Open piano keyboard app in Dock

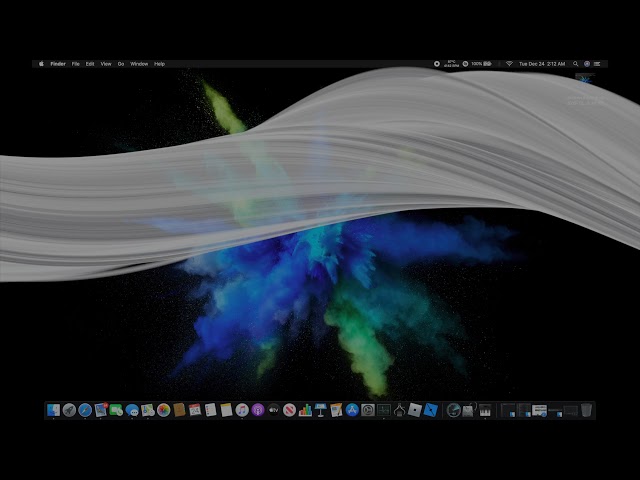coord(485,410)
